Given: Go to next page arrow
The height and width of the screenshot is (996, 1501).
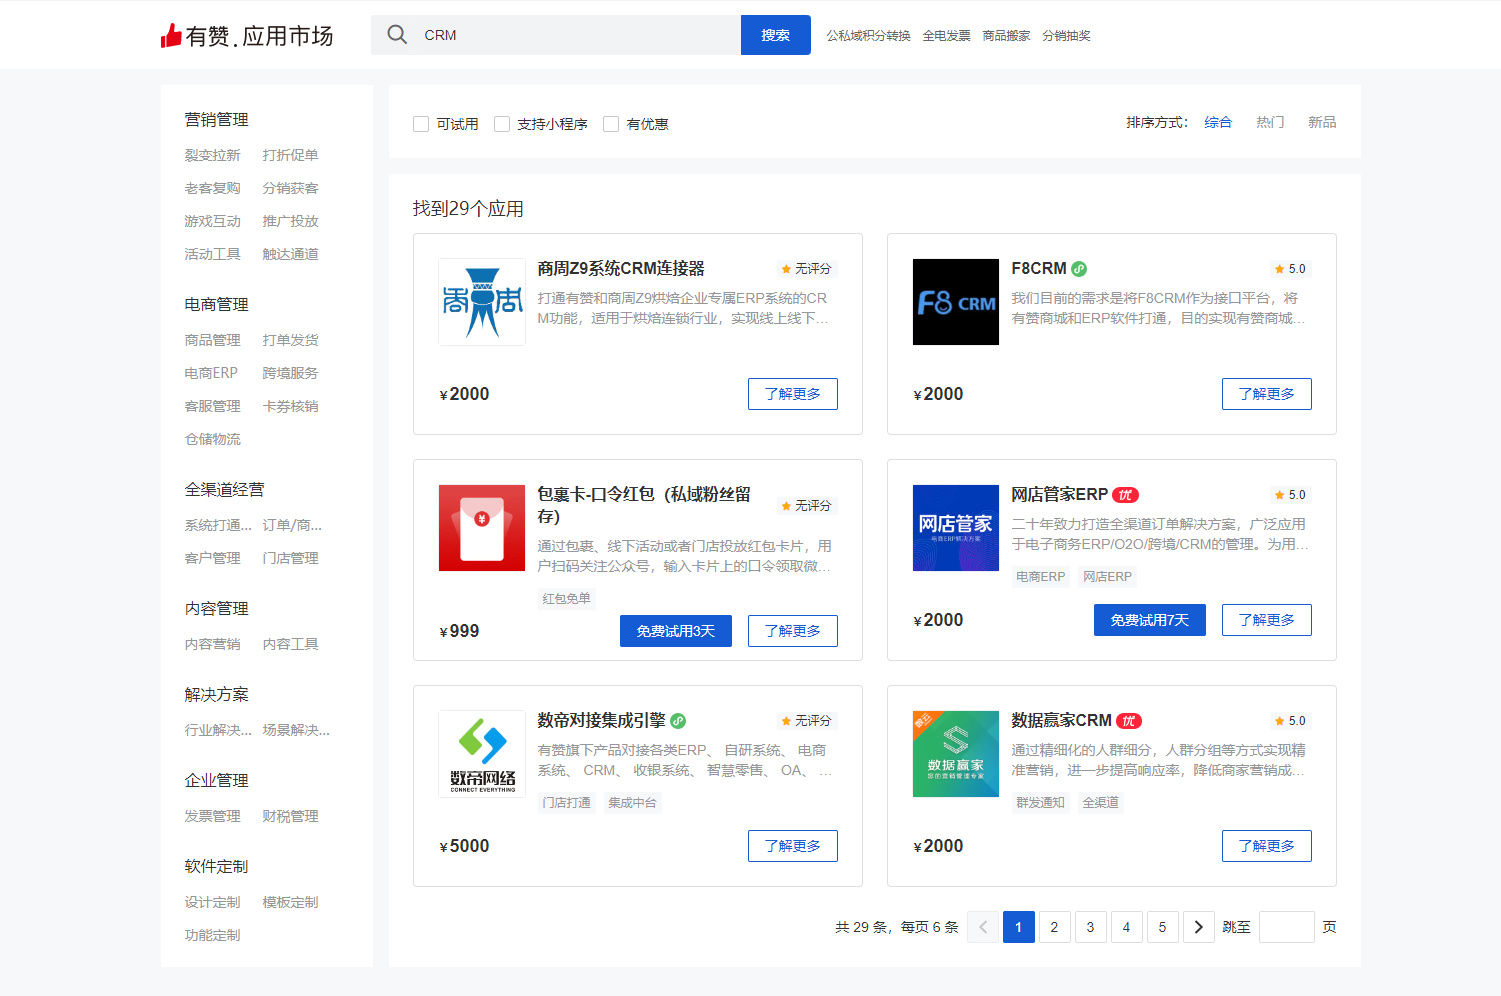Looking at the screenshot, I should click(x=1199, y=927).
